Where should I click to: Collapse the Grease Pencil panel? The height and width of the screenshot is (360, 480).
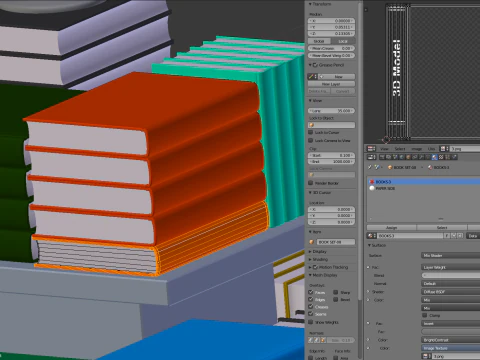310,65
